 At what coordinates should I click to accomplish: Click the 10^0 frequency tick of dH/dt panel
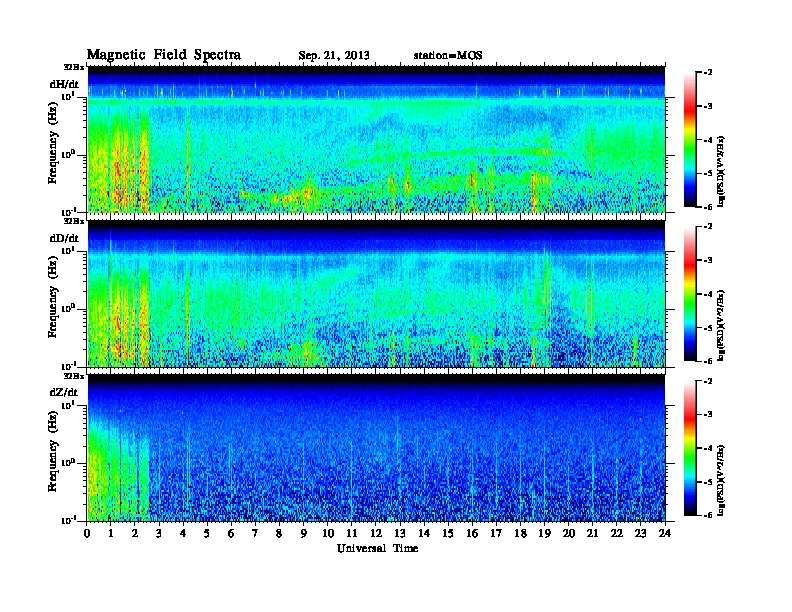coord(68,154)
